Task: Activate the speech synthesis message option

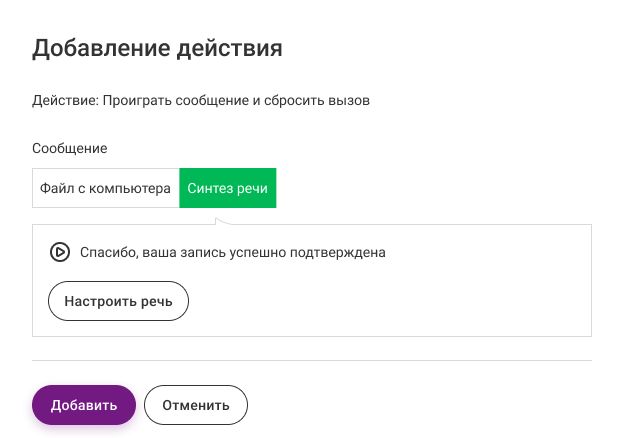Action: [x=228, y=188]
